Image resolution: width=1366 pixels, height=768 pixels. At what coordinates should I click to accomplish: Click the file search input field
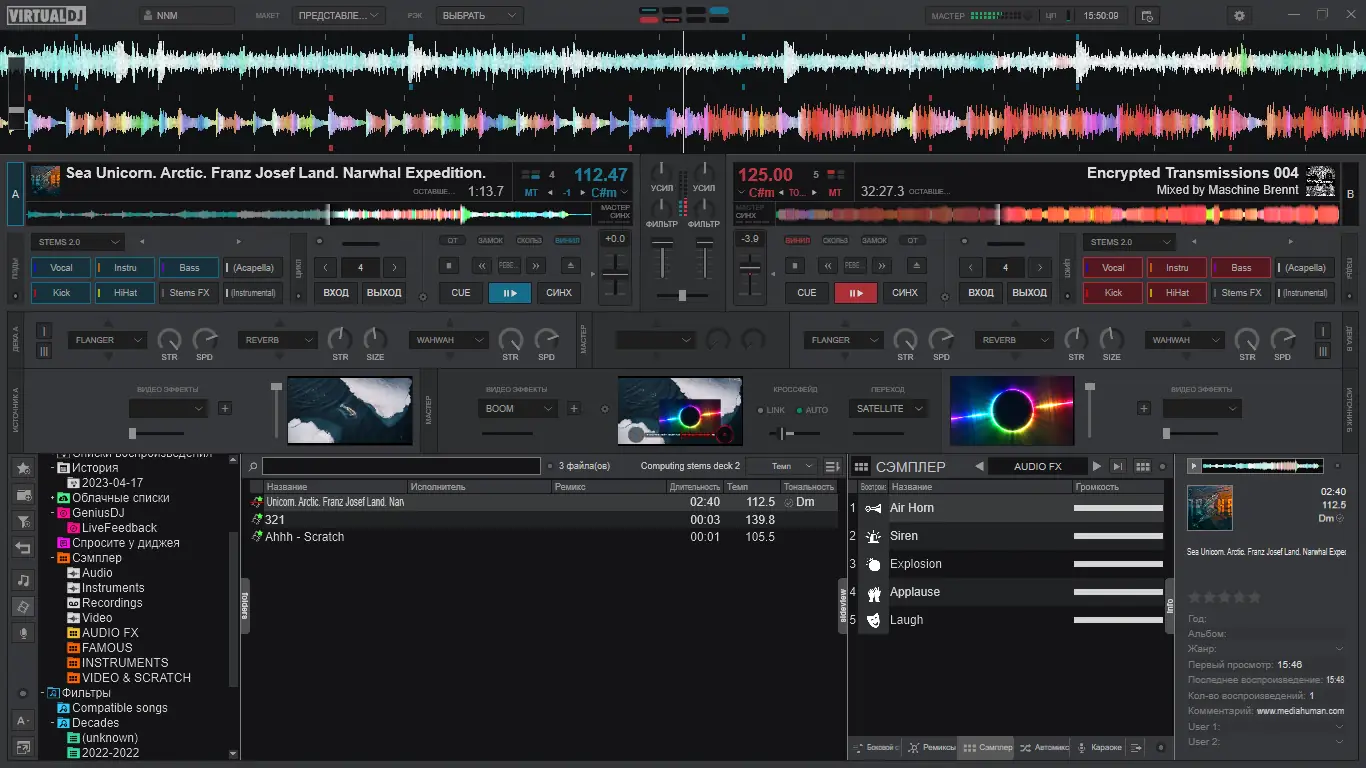click(x=400, y=466)
